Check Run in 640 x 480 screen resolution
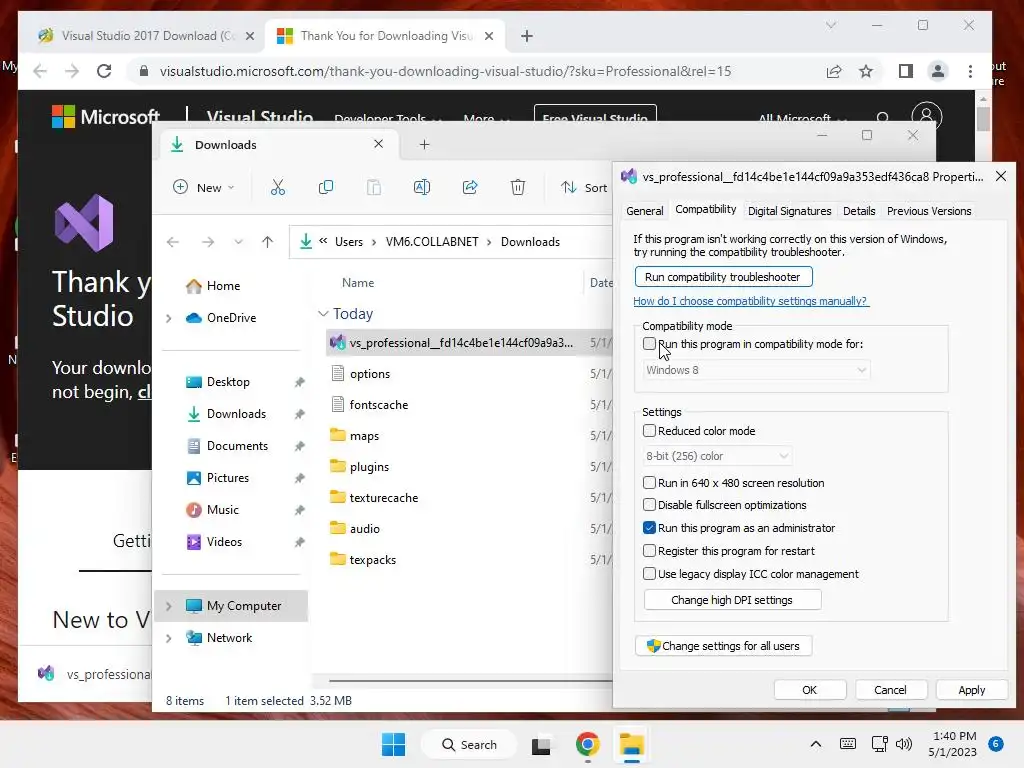Image resolution: width=1024 pixels, height=768 pixels. [649, 483]
